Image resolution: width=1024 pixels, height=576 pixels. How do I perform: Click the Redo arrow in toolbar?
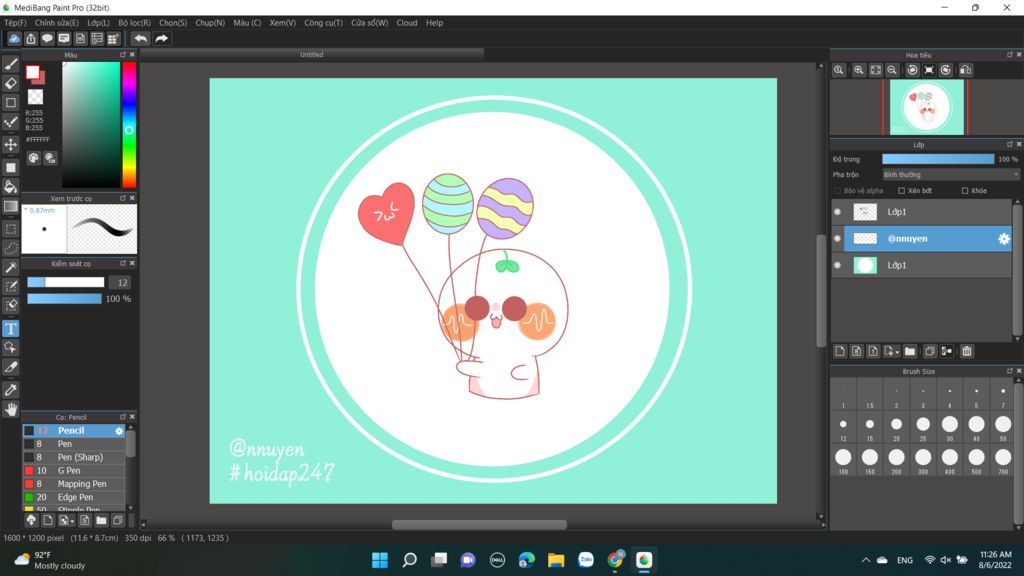click(161, 39)
